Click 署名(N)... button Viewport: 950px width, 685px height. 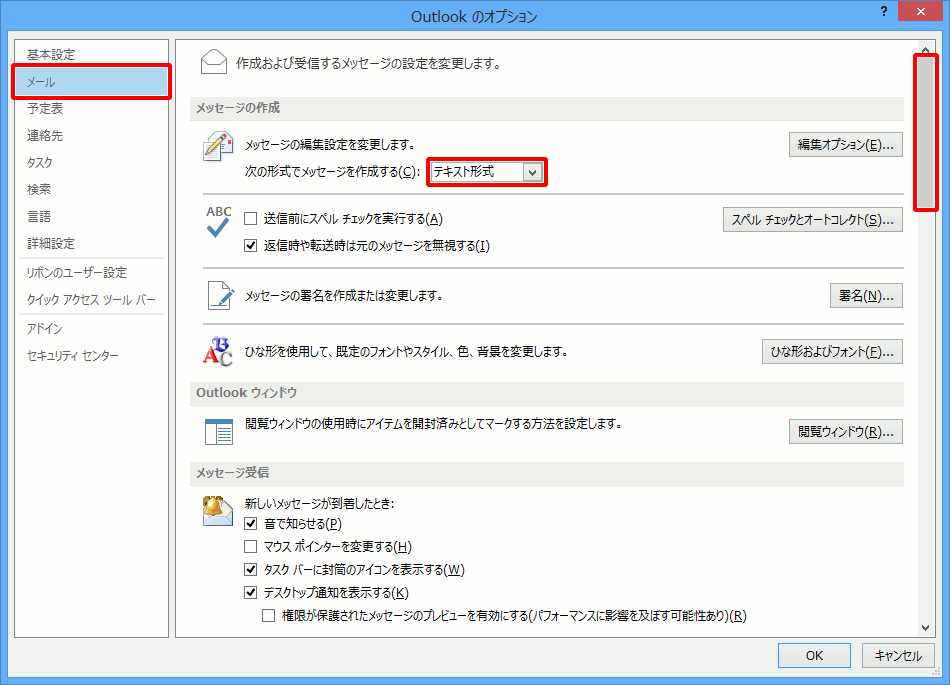click(866, 296)
